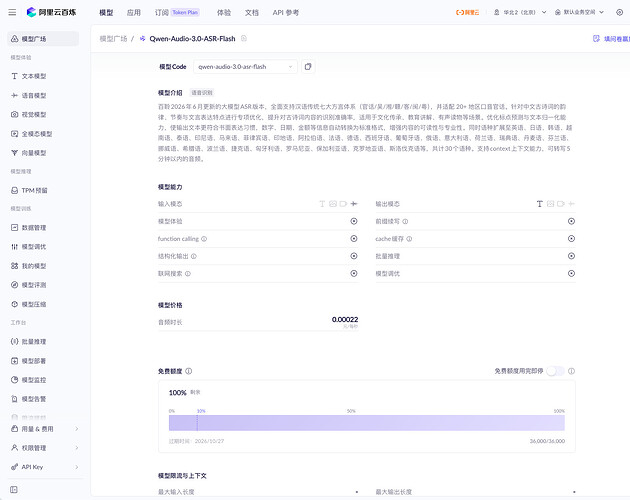Expand 权限管理 chevron
This screenshot has width=630, height=500.
click(x=76, y=448)
